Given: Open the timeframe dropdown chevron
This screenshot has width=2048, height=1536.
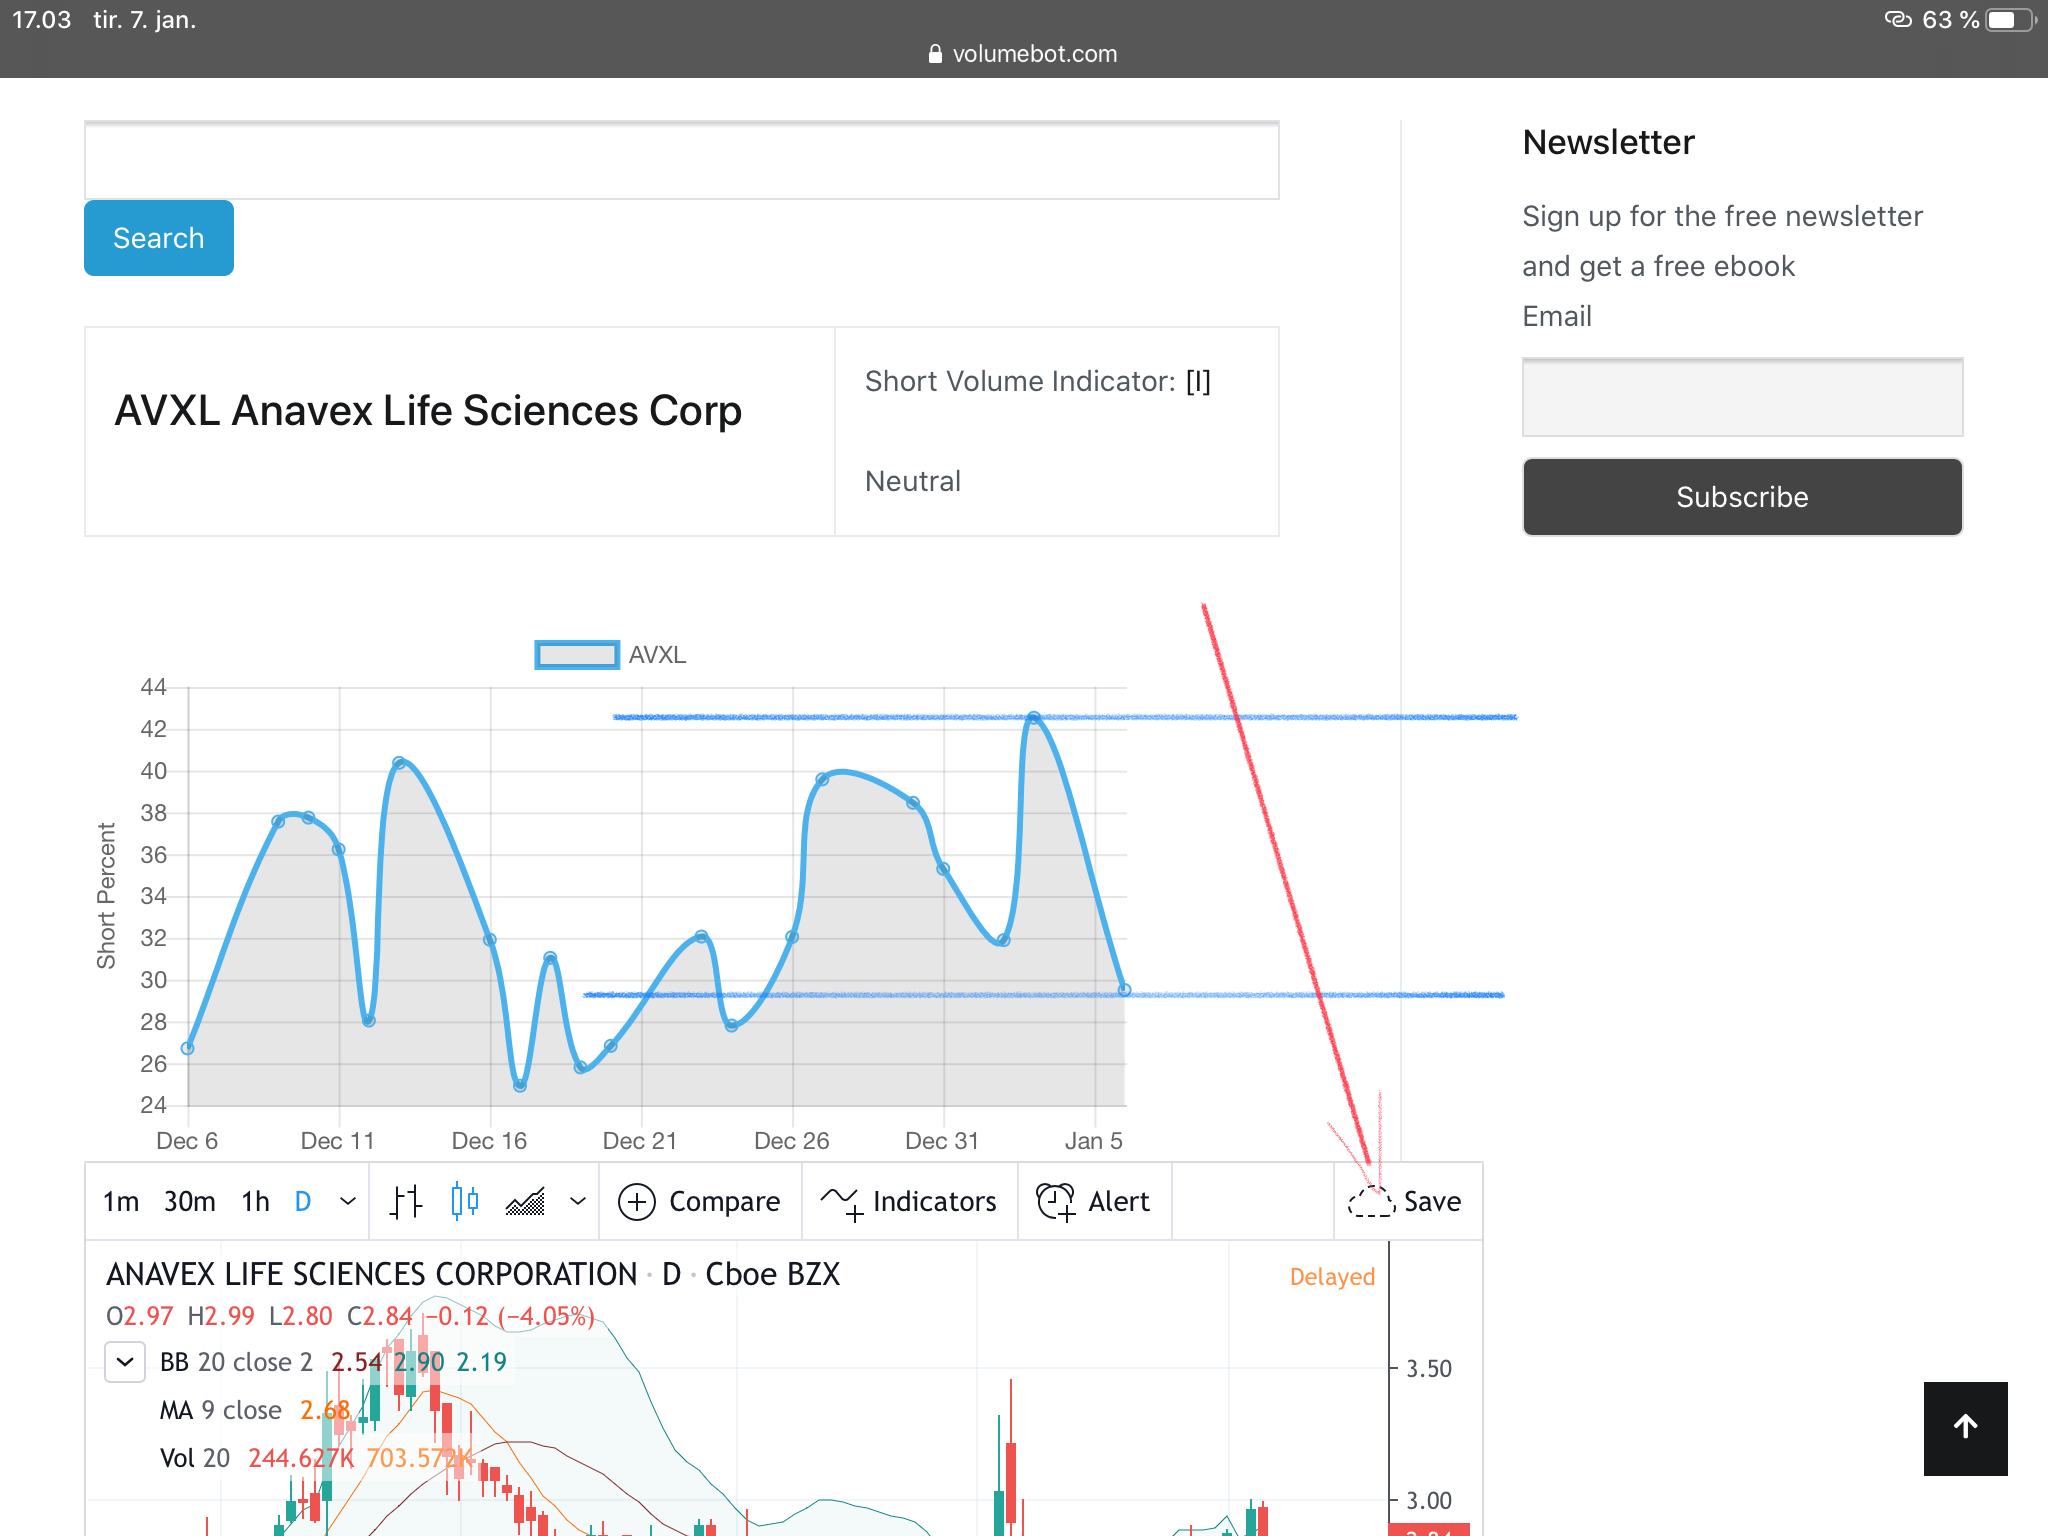Looking at the screenshot, I should click(348, 1201).
